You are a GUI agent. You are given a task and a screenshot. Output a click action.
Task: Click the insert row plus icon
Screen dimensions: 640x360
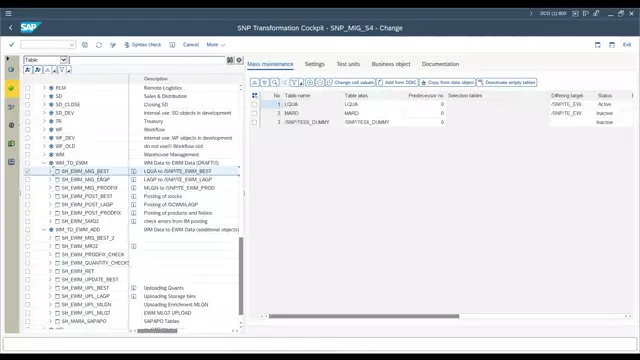[310, 82]
